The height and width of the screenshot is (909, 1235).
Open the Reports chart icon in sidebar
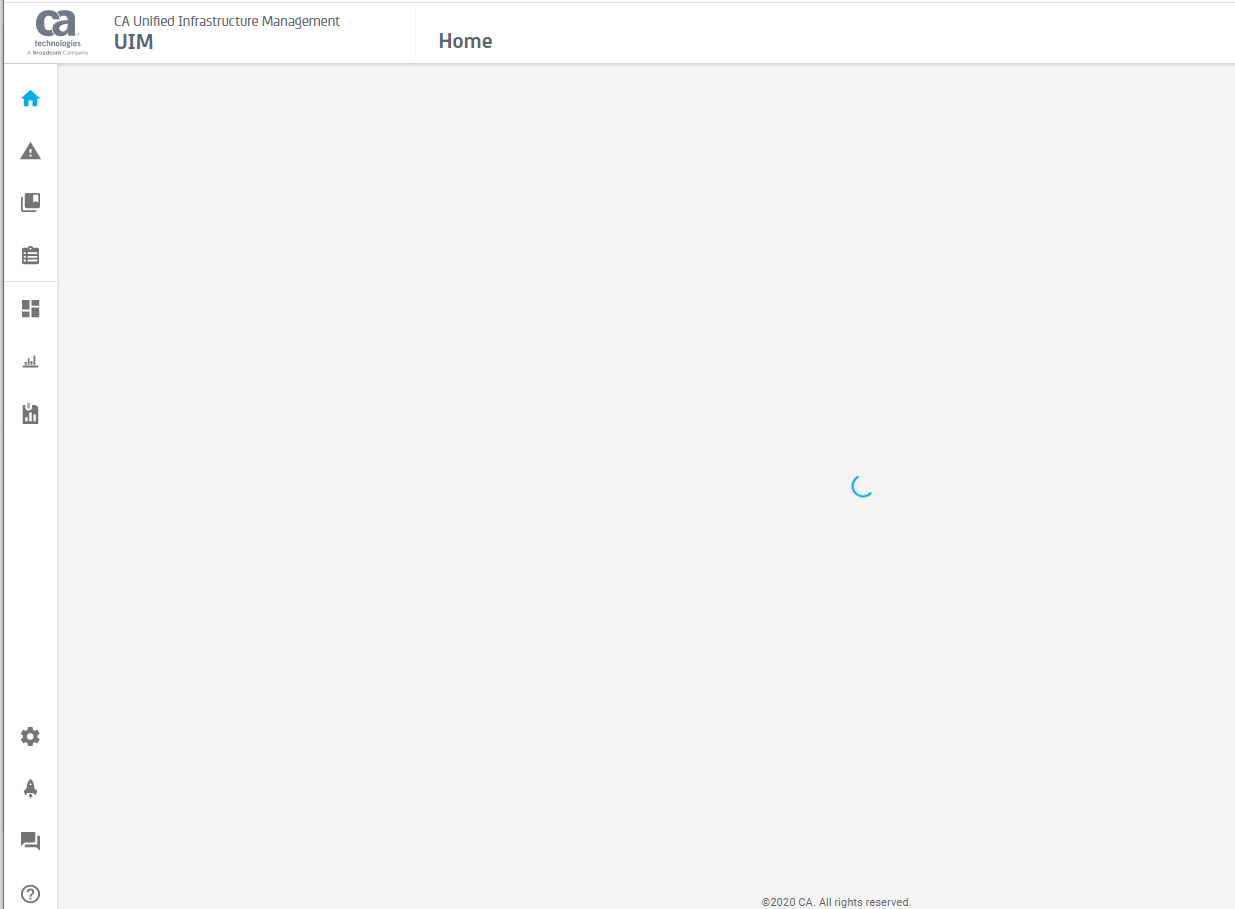pyautogui.click(x=30, y=413)
